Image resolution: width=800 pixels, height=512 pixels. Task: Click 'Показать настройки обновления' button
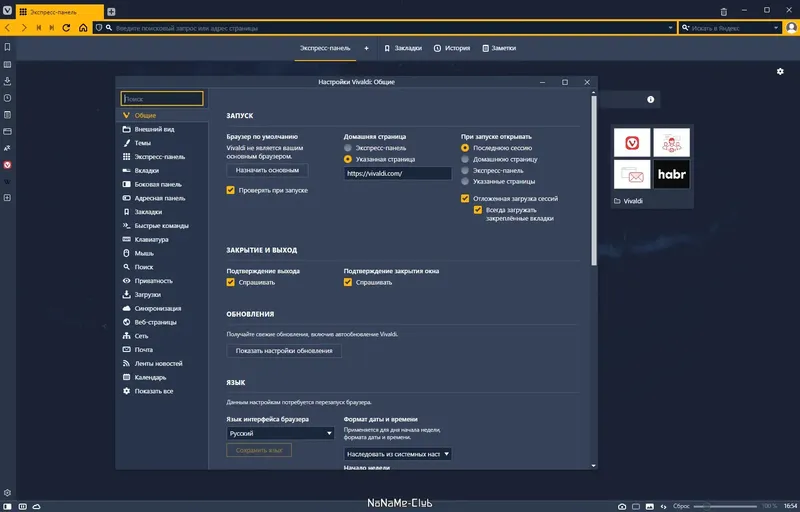[x=284, y=351]
